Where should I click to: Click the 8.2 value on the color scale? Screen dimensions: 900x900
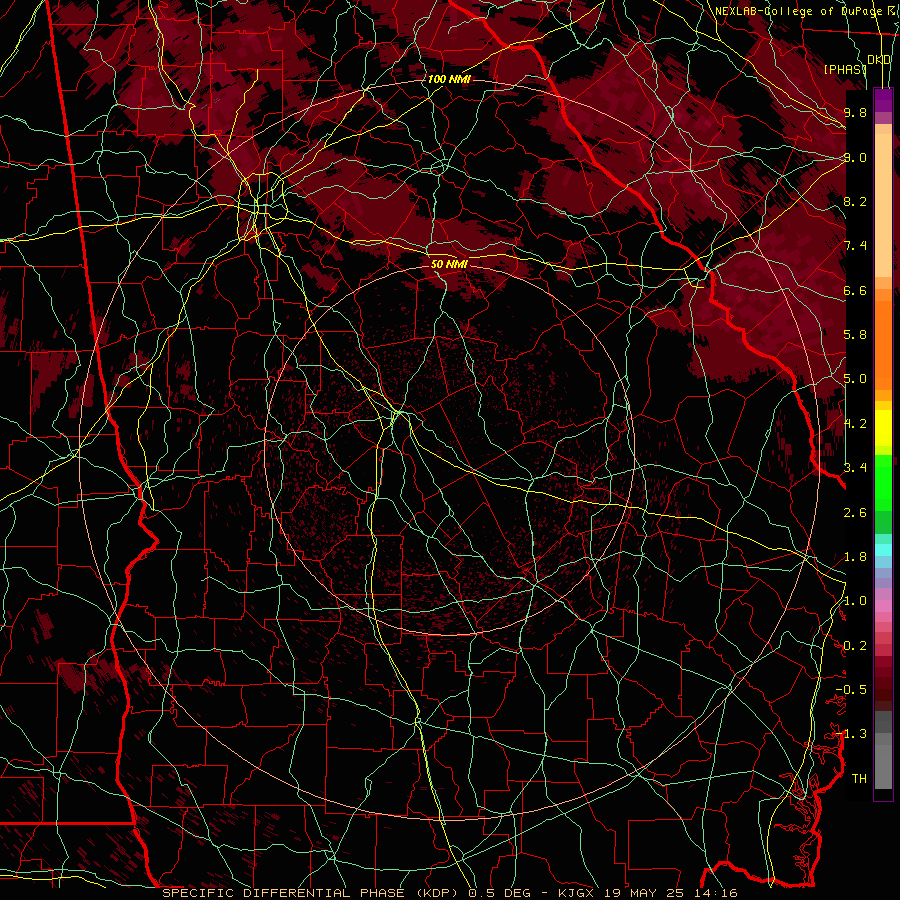pos(855,201)
